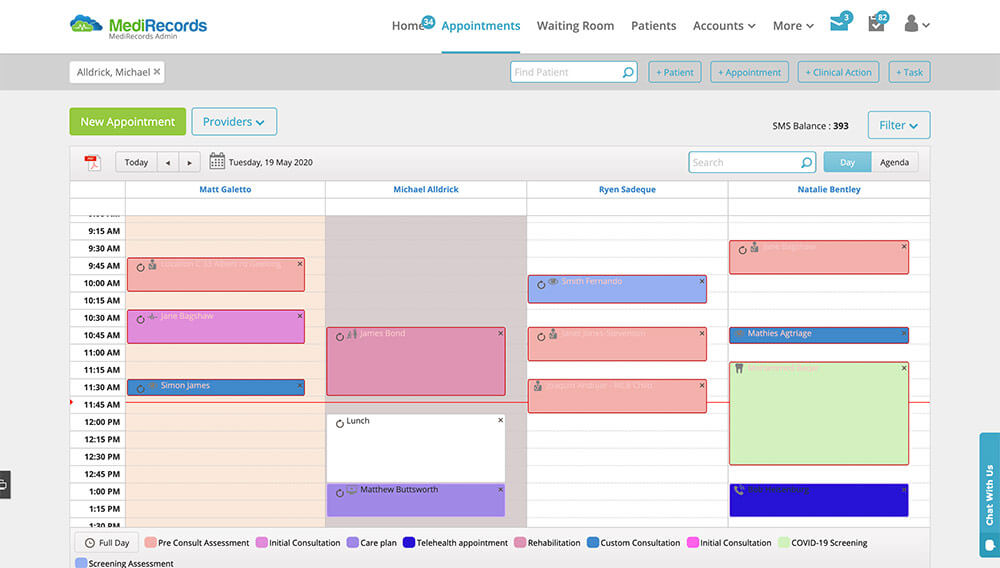Click the 12:00 PM time label

[x=102, y=422]
